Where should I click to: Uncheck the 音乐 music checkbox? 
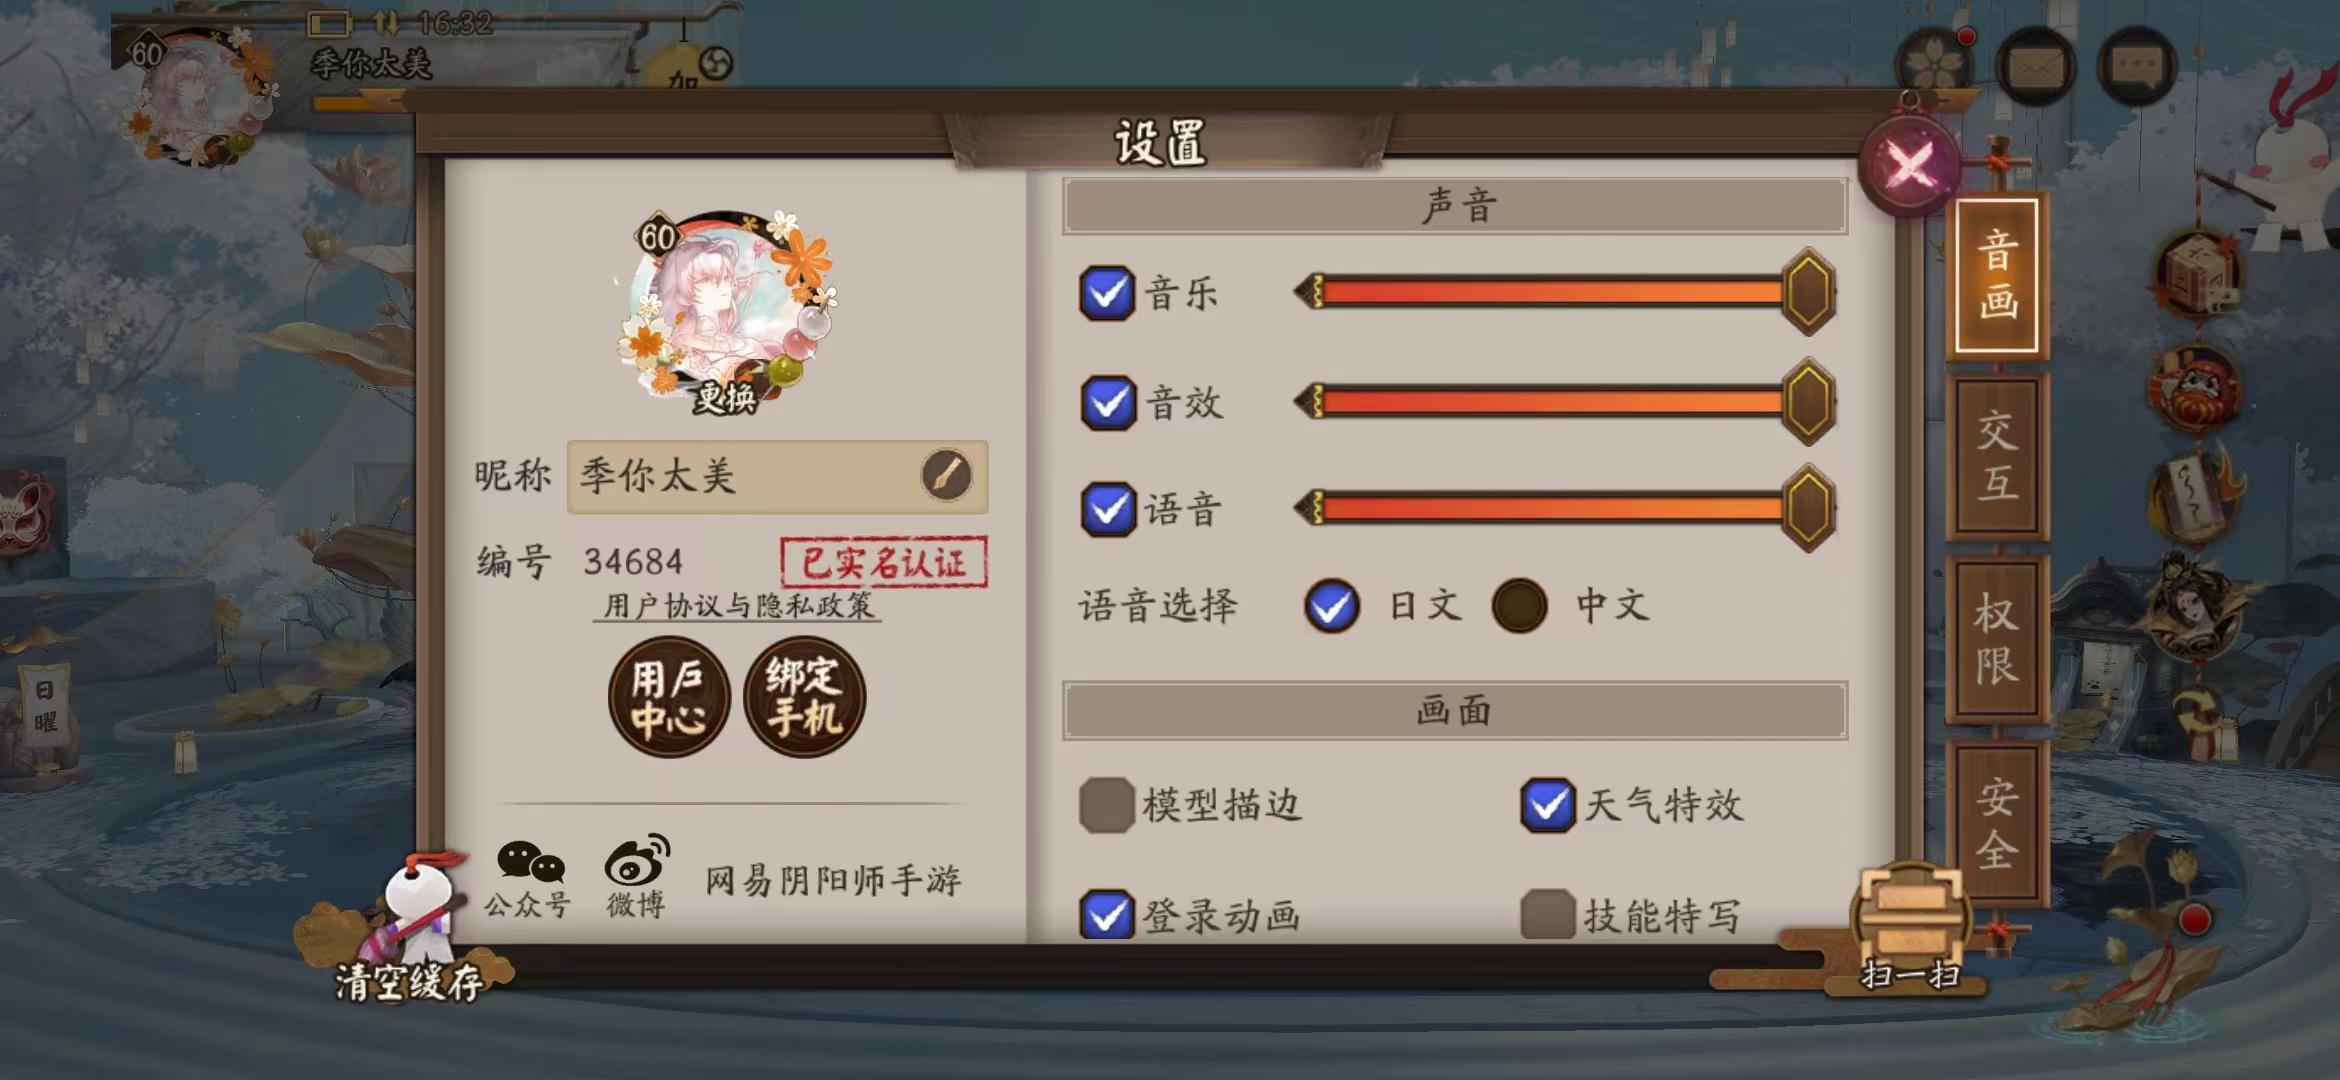1107,293
